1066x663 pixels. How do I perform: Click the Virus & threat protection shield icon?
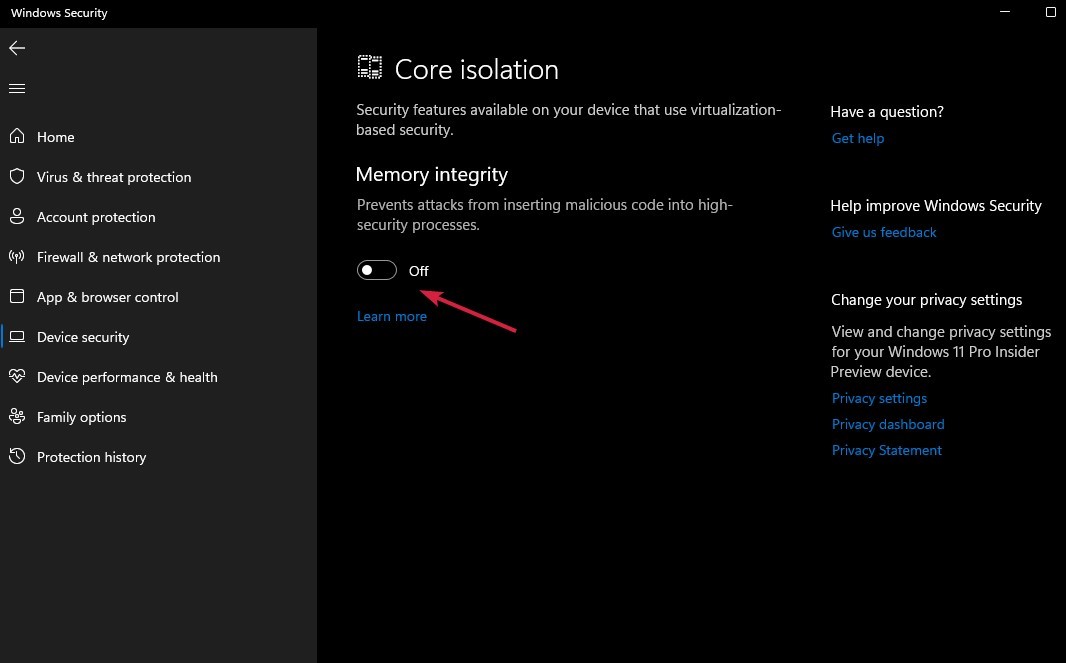click(17, 177)
